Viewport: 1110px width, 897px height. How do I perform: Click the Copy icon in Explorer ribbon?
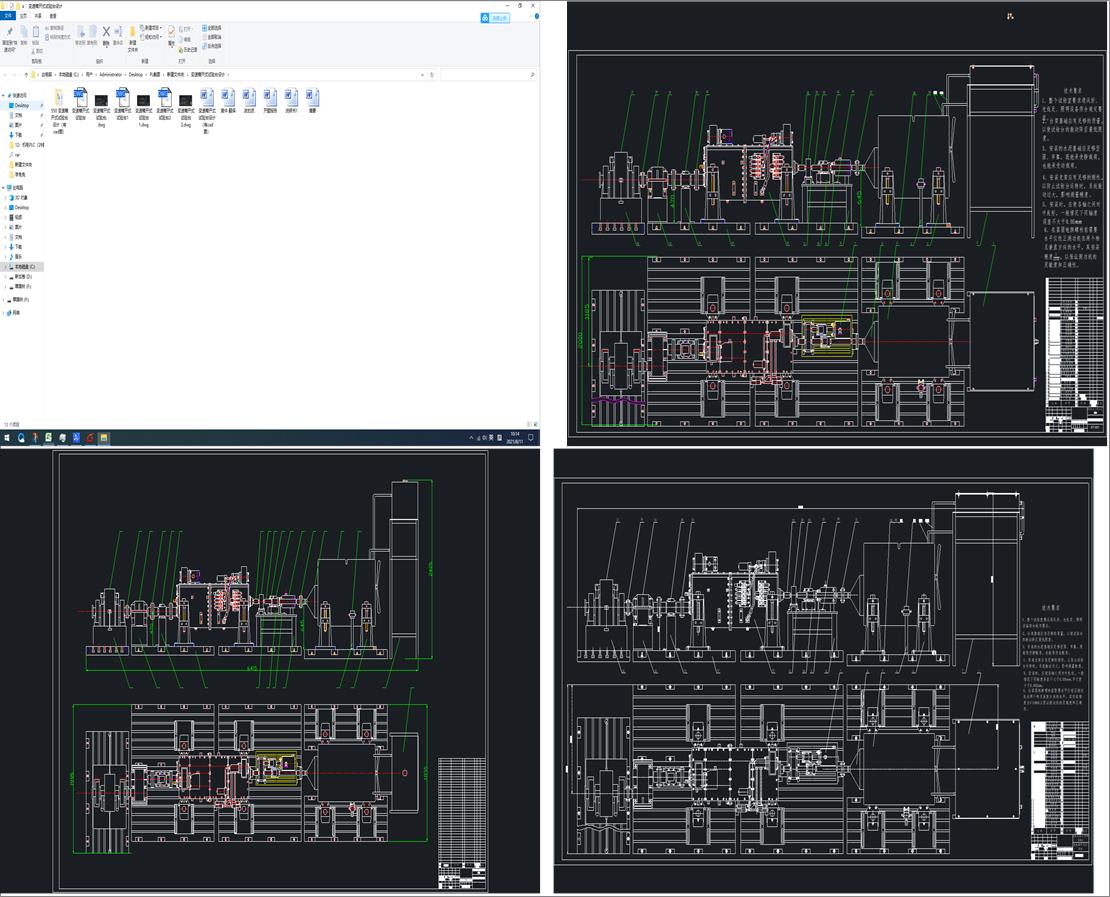point(23,32)
